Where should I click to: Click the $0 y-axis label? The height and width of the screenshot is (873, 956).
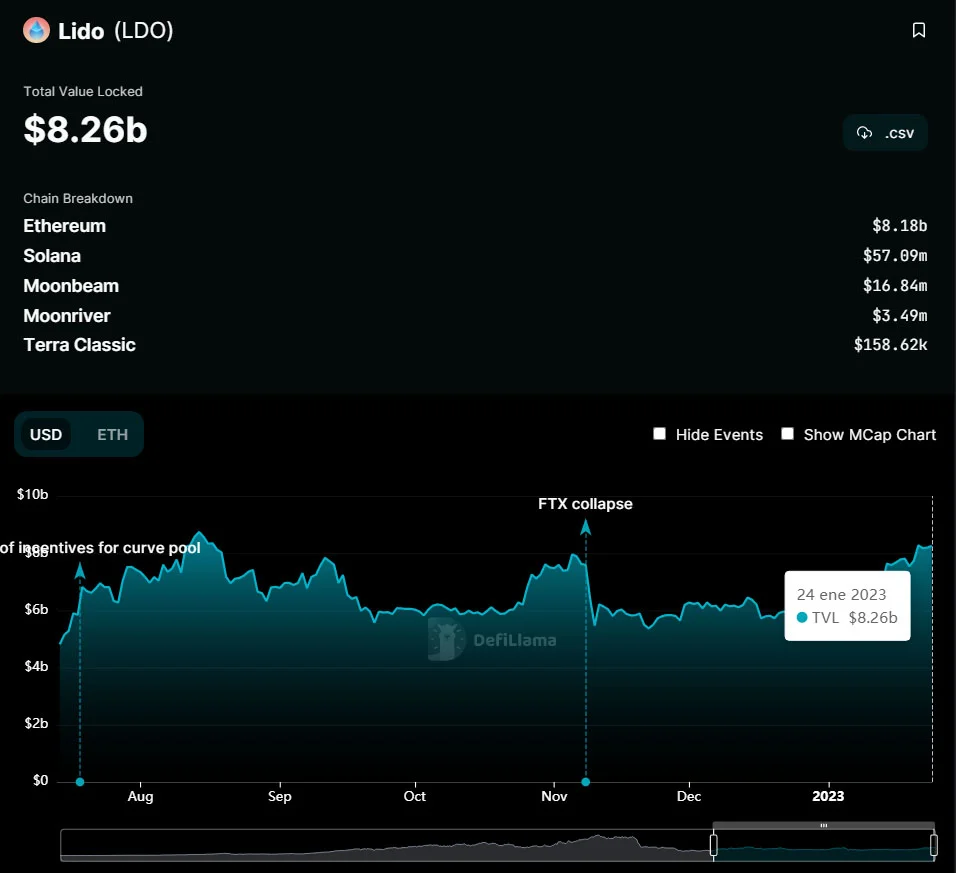pos(40,780)
